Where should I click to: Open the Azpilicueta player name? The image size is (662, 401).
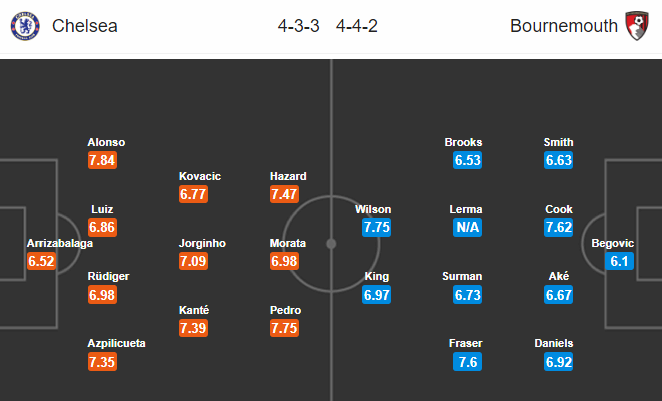click(116, 343)
